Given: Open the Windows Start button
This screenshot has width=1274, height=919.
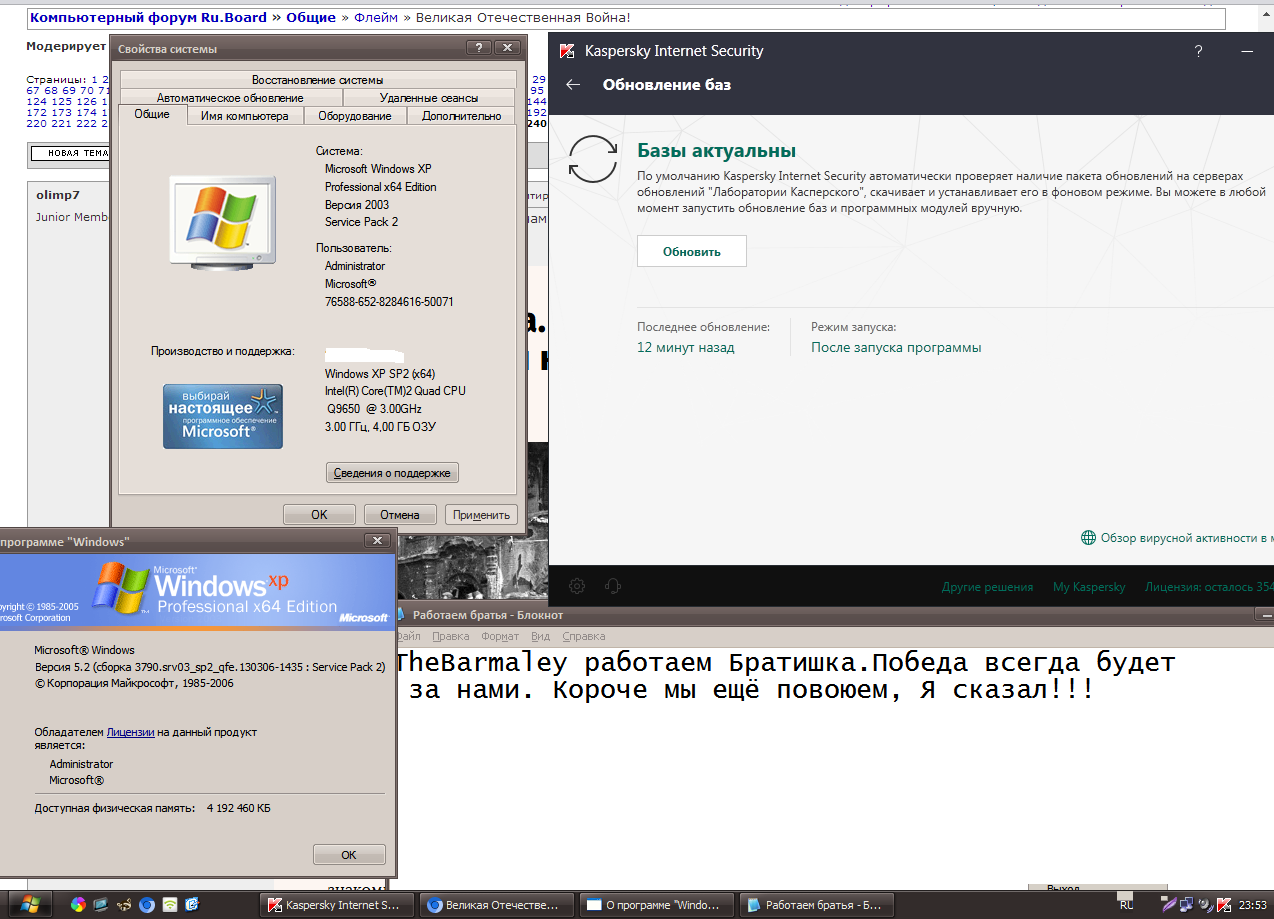Looking at the screenshot, I should click(x=30, y=904).
